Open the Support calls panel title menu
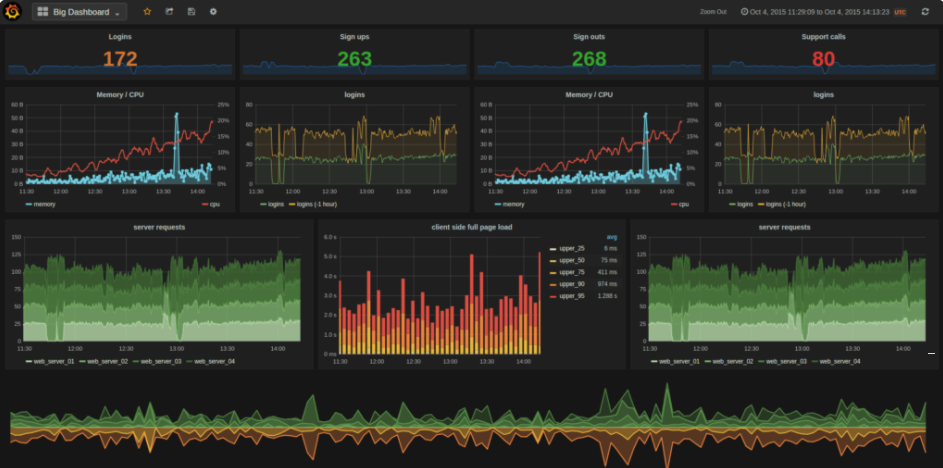The width and height of the screenshot is (943, 468). pyautogui.click(x=823, y=37)
